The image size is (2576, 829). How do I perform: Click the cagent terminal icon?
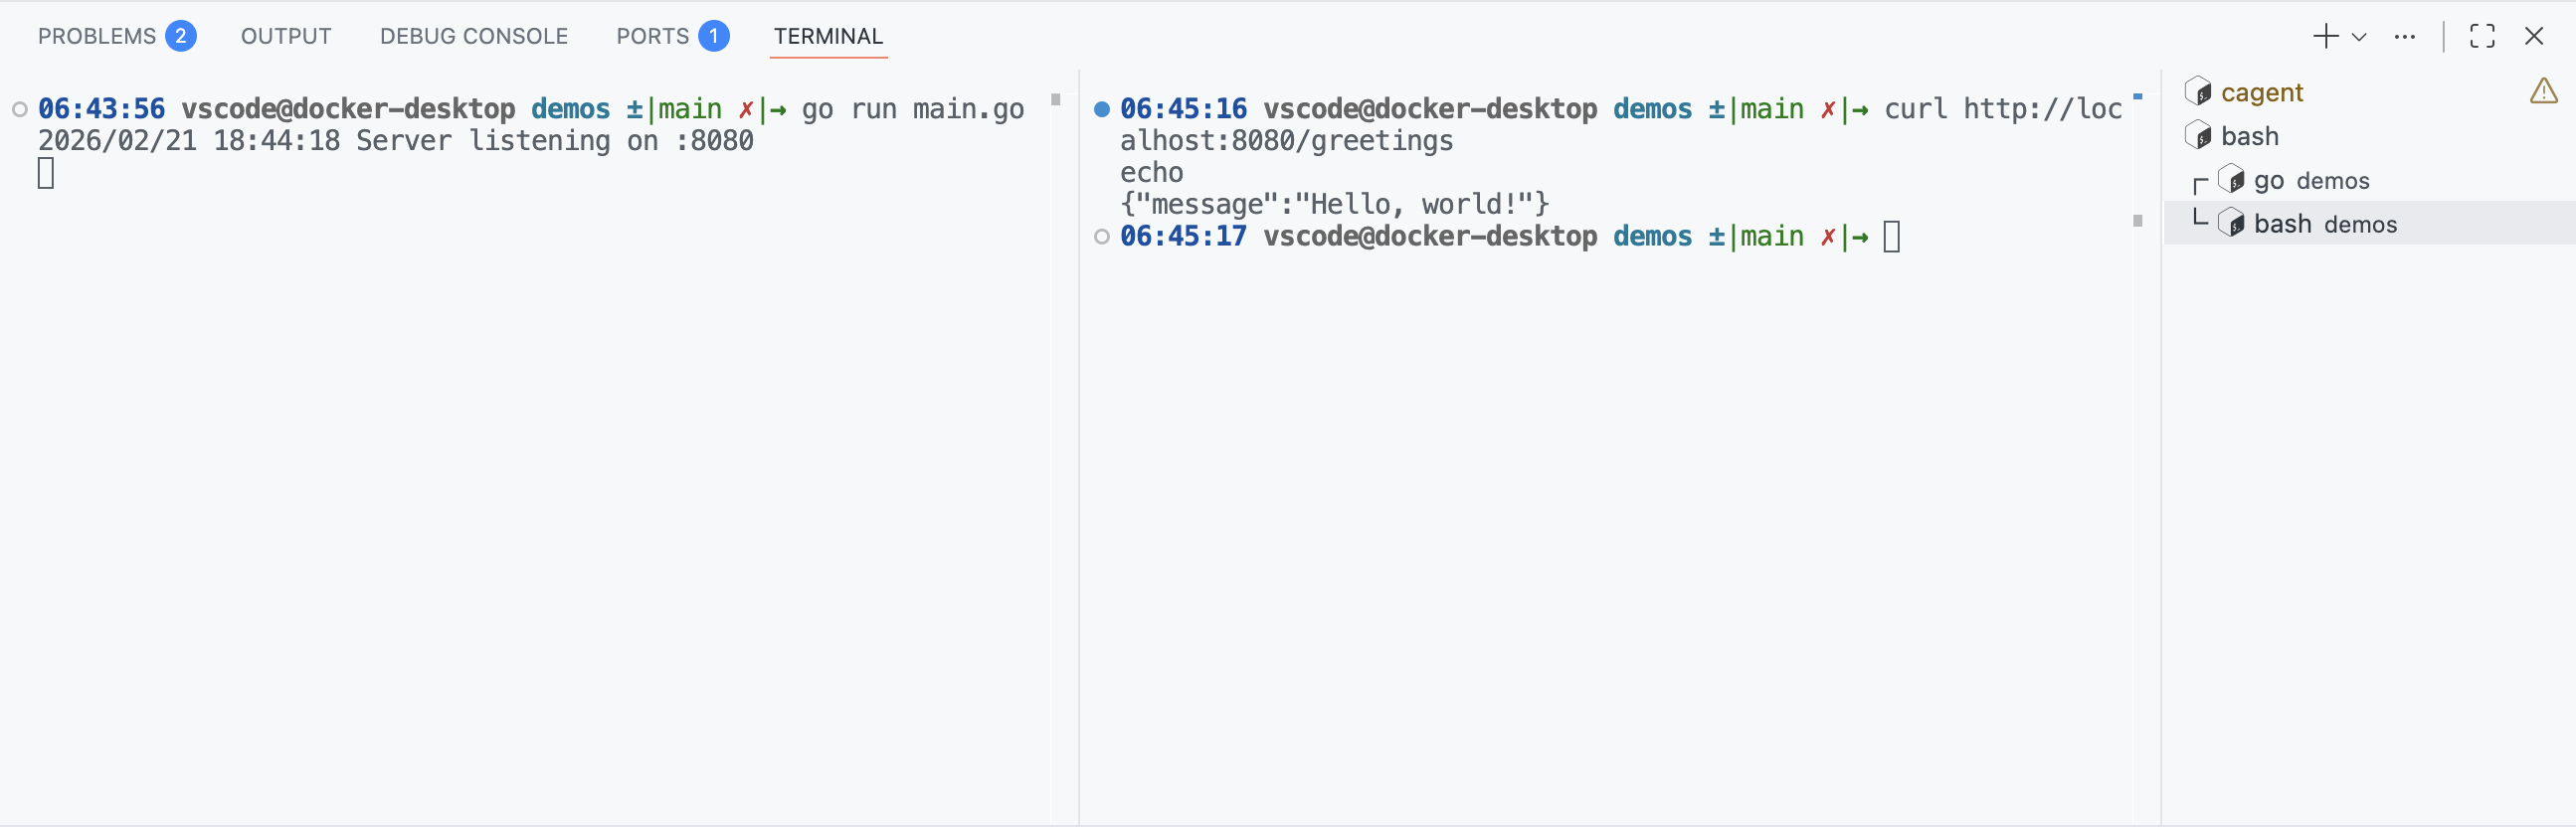click(x=2197, y=92)
